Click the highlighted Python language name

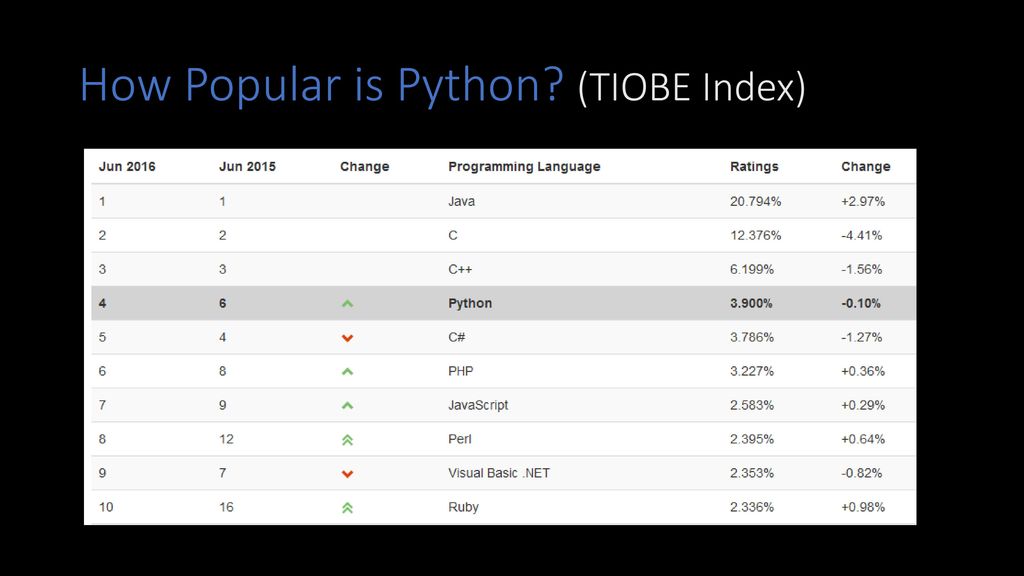pyautogui.click(x=470, y=303)
